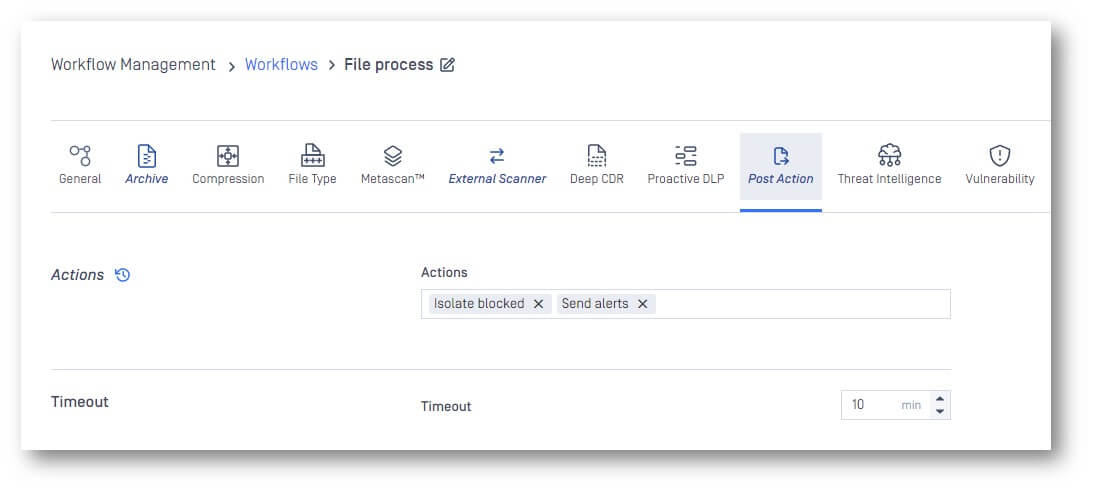This screenshot has width=1093, height=492.
Task: Click the Workflow Management breadcrumb
Action: click(x=133, y=65)
